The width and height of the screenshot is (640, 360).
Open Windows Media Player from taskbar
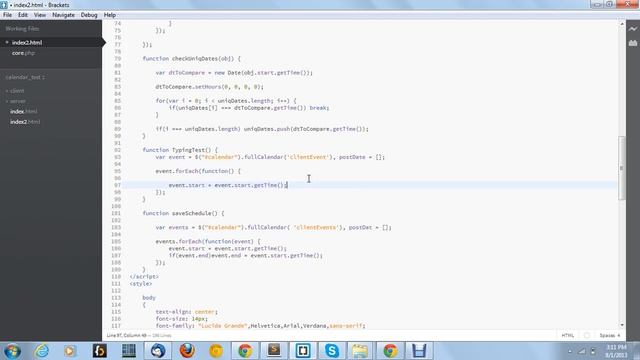[x=70, y=351]
